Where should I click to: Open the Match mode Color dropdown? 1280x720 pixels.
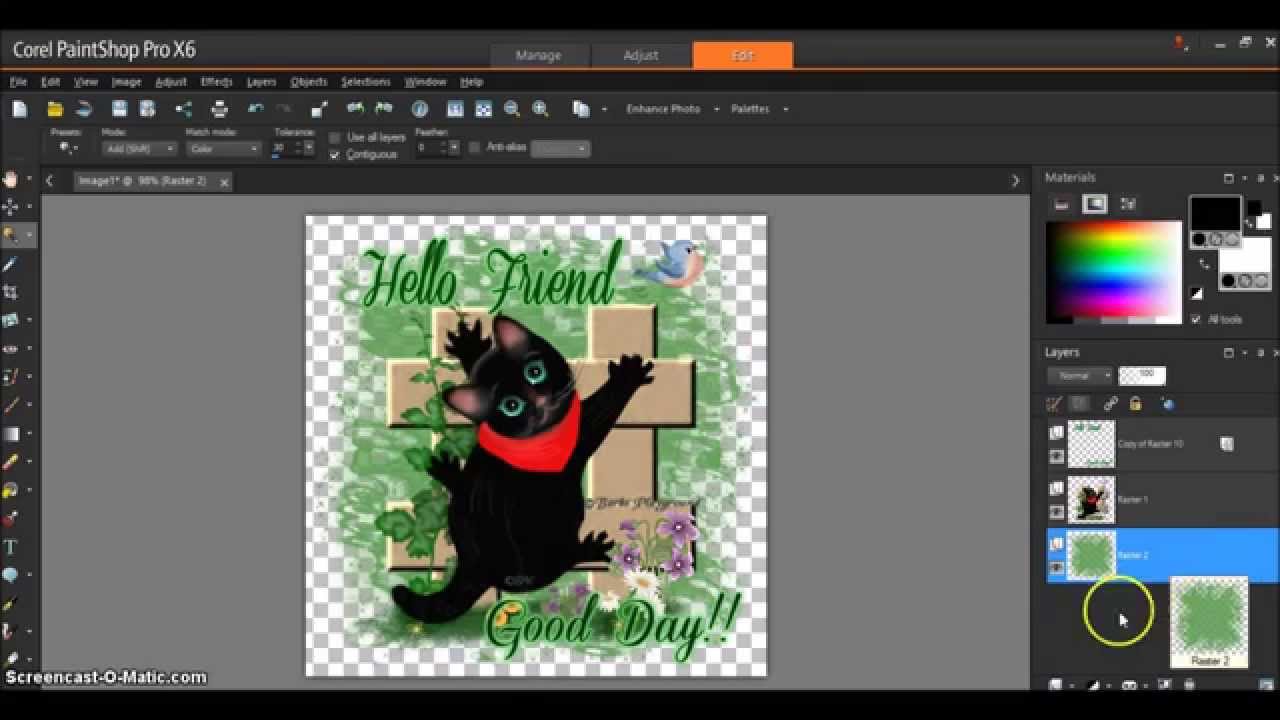[x=223, y=148]
